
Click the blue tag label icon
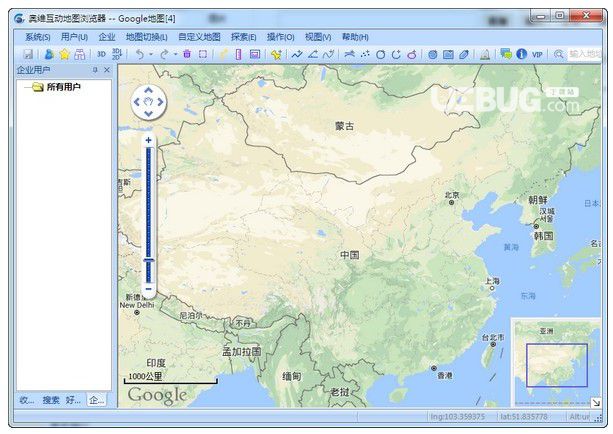[464, 54]
